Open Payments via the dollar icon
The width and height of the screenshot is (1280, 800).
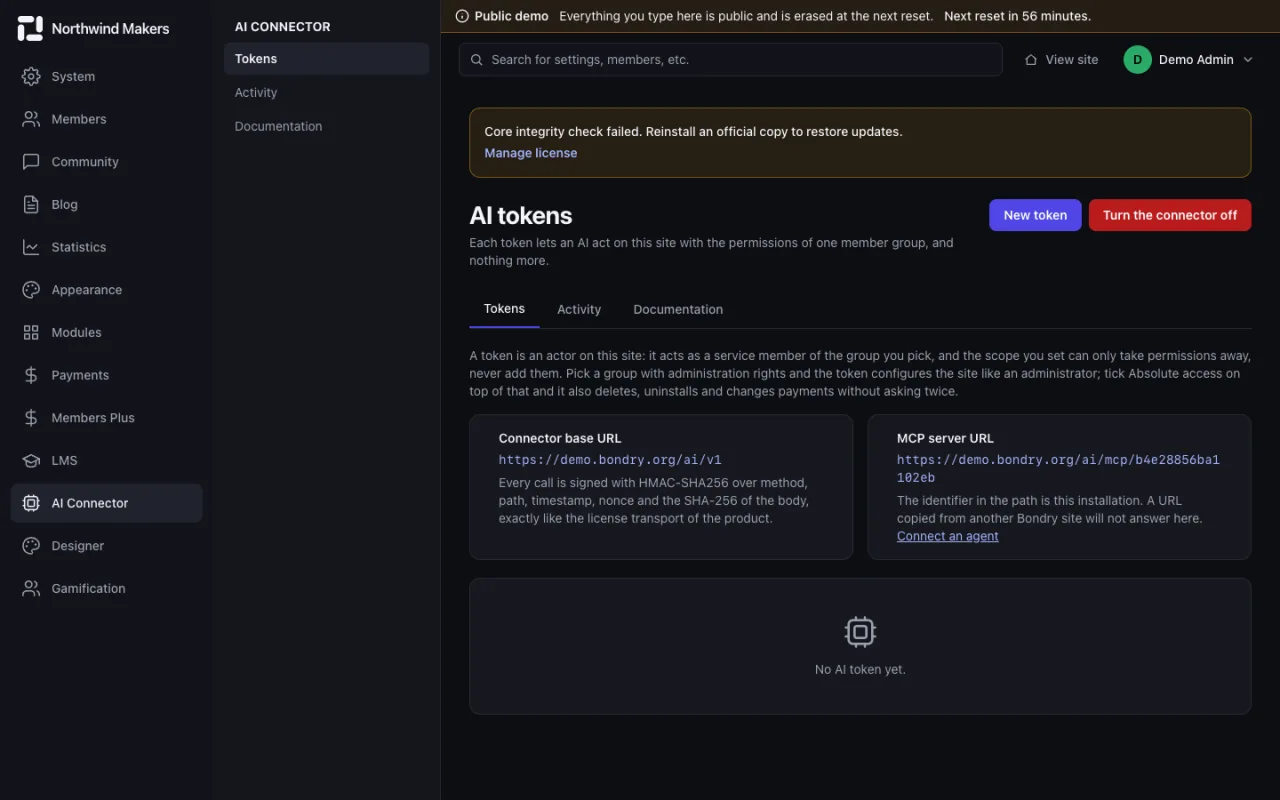click(31, 375)
